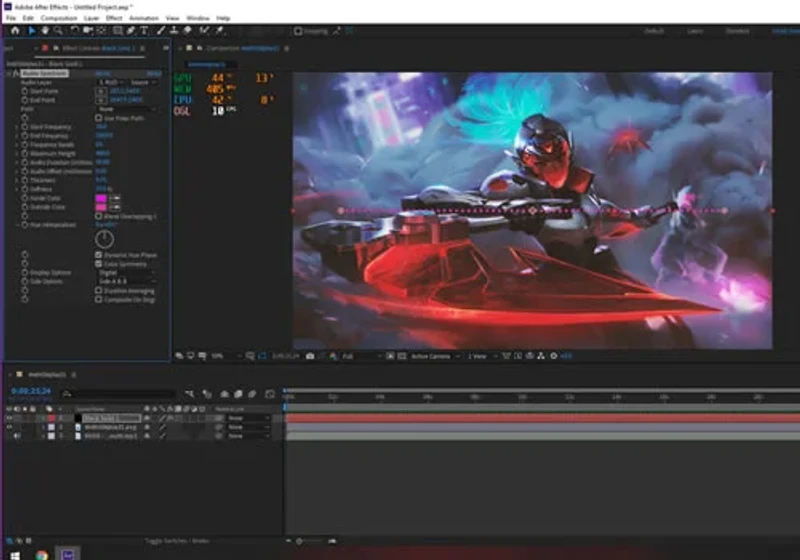Click the Home icon in the toolbar
Screen dimensions: 800x560
15,31
